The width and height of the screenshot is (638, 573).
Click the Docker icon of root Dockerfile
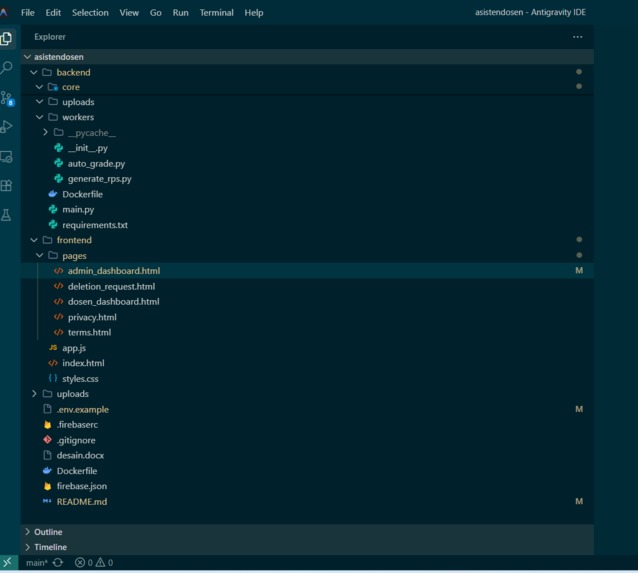click(47, 470)
